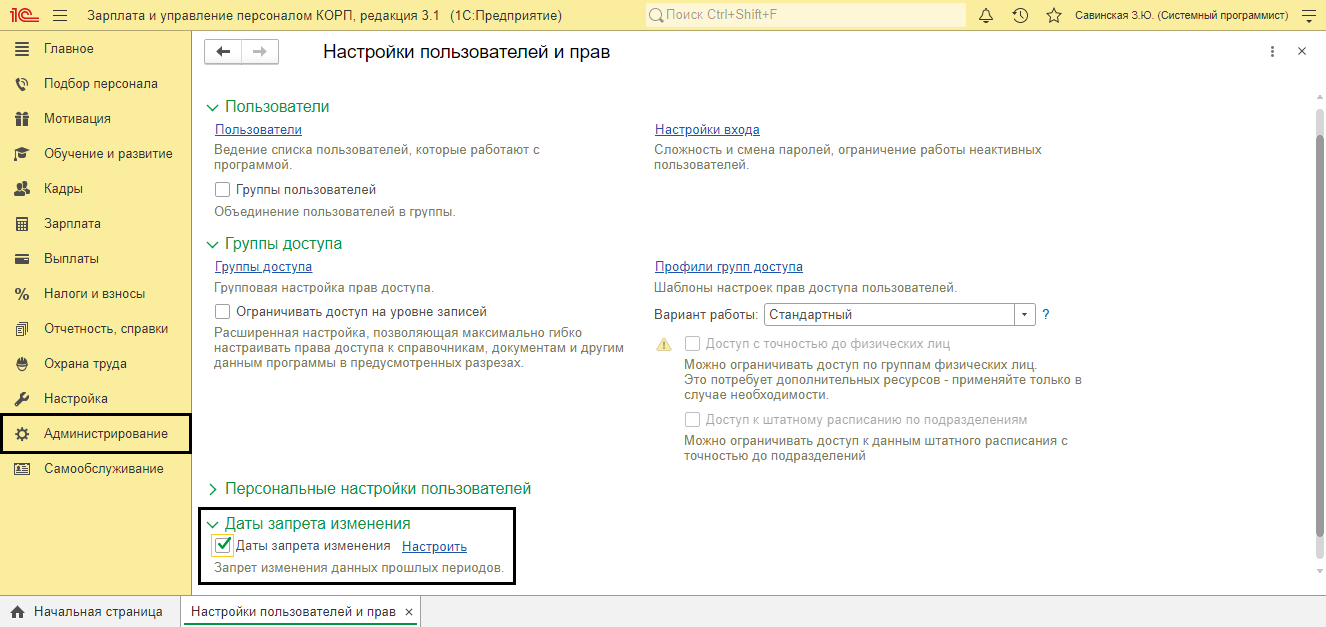Select Настройки пользователей и прав tab
Image resolution: width=1326 pixels, height=627 pixels.
pyautogui.click(x=293, y=612)
